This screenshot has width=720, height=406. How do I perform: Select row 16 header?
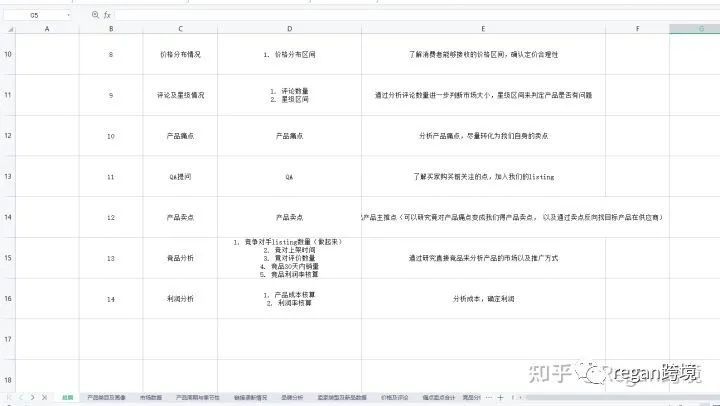click(x=8, y=299)
